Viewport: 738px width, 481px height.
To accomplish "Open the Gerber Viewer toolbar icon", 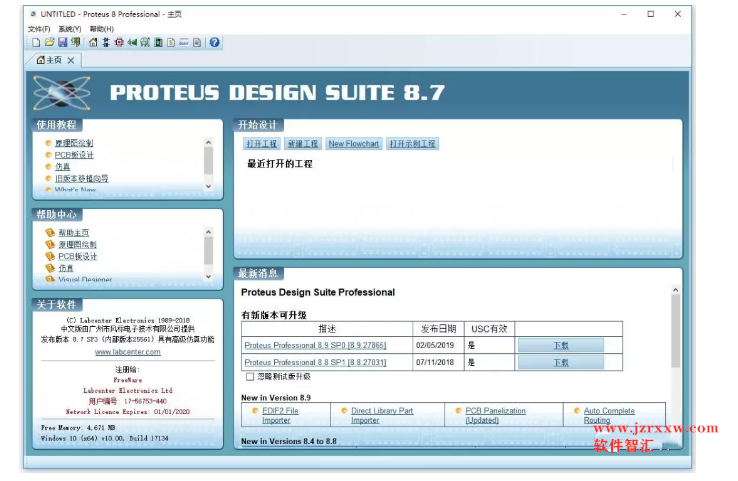I will pos(145,42).
